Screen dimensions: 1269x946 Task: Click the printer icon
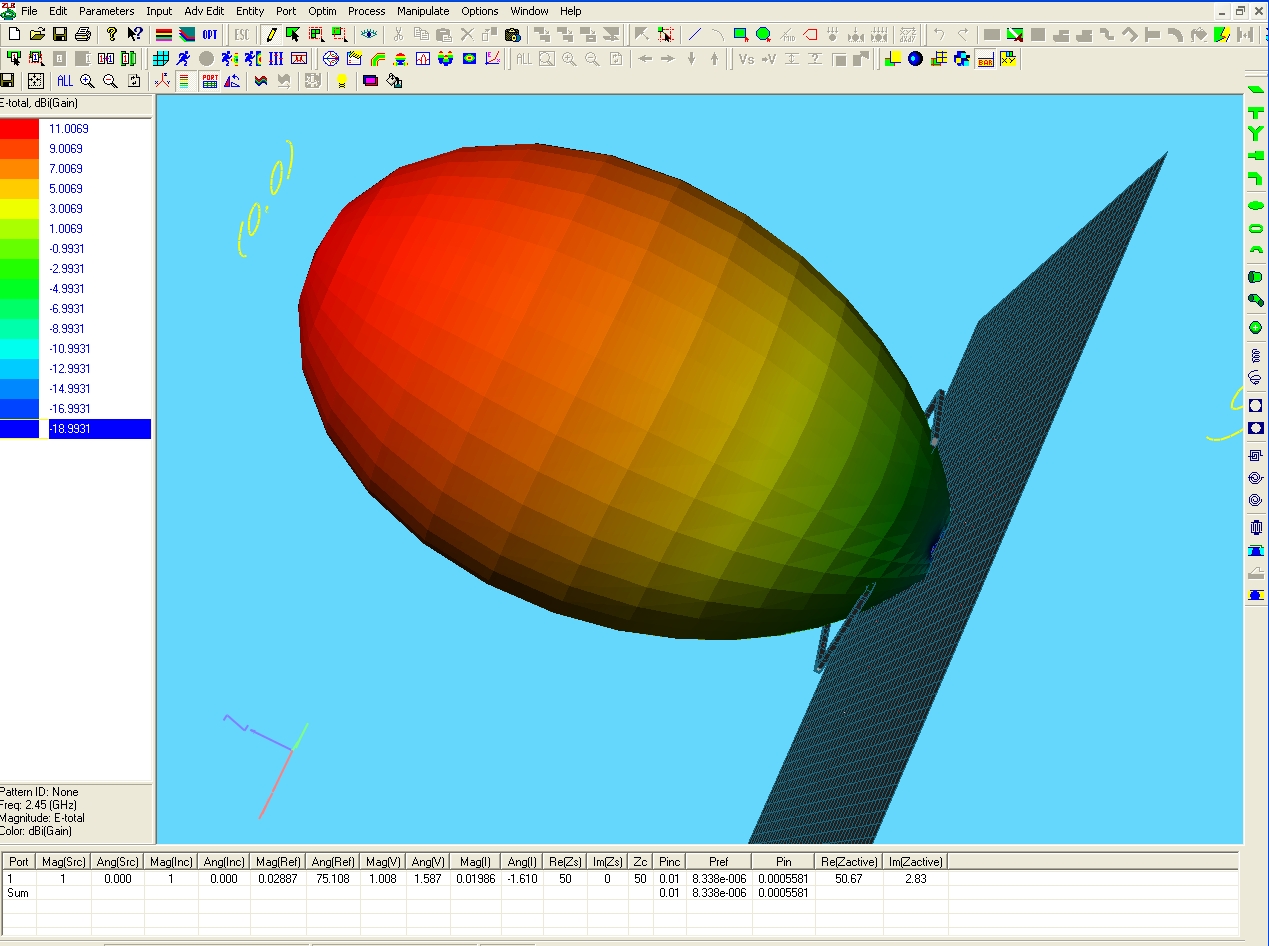coord(83,34)
